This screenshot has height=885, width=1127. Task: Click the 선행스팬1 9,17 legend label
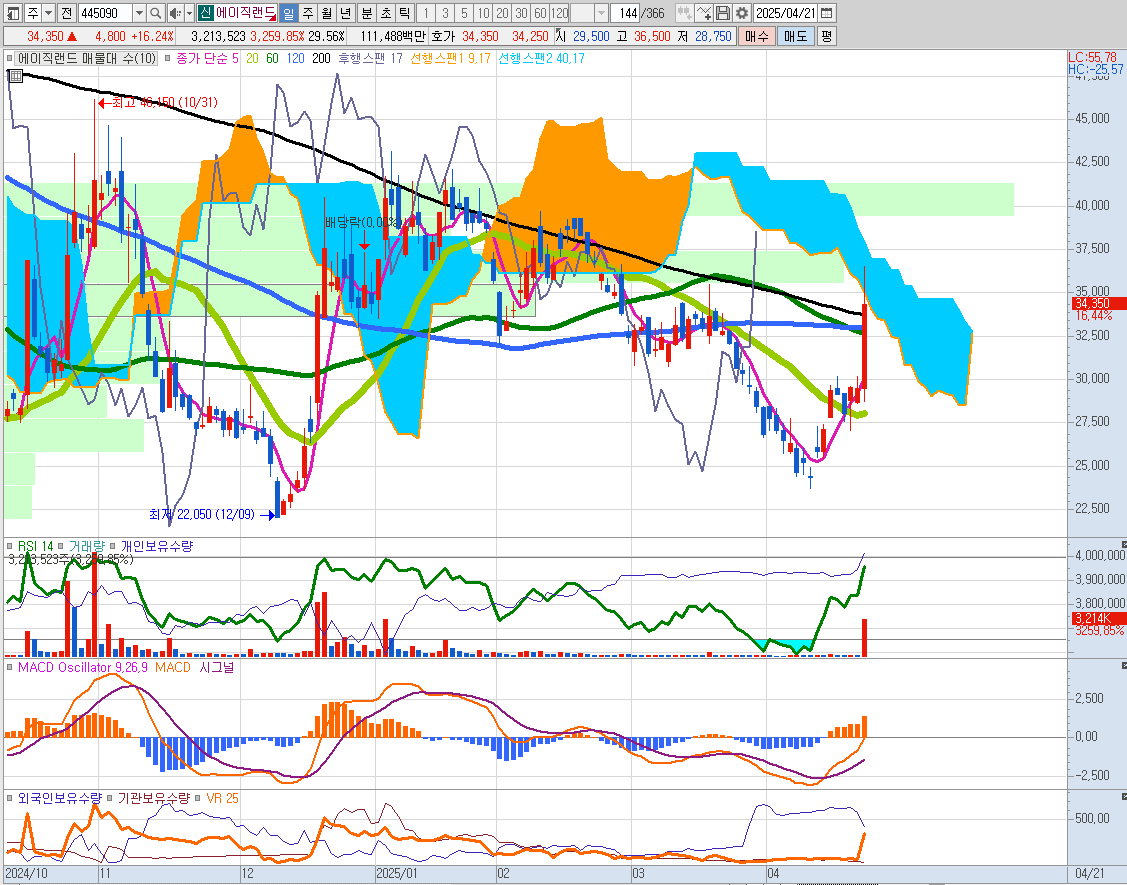[x=451, y=58]
